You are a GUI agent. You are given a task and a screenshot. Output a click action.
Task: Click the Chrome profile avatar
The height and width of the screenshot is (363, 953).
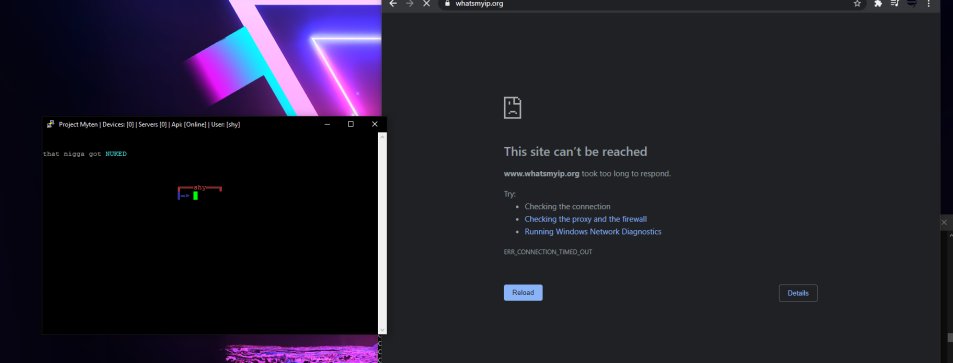pyautogui.click(x=912, y=3)
